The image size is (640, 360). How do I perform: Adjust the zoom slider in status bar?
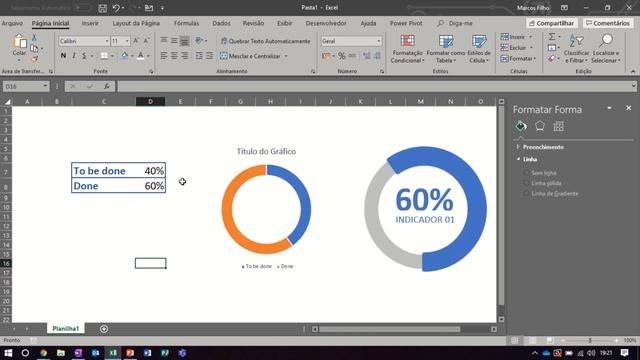(590, 340)
